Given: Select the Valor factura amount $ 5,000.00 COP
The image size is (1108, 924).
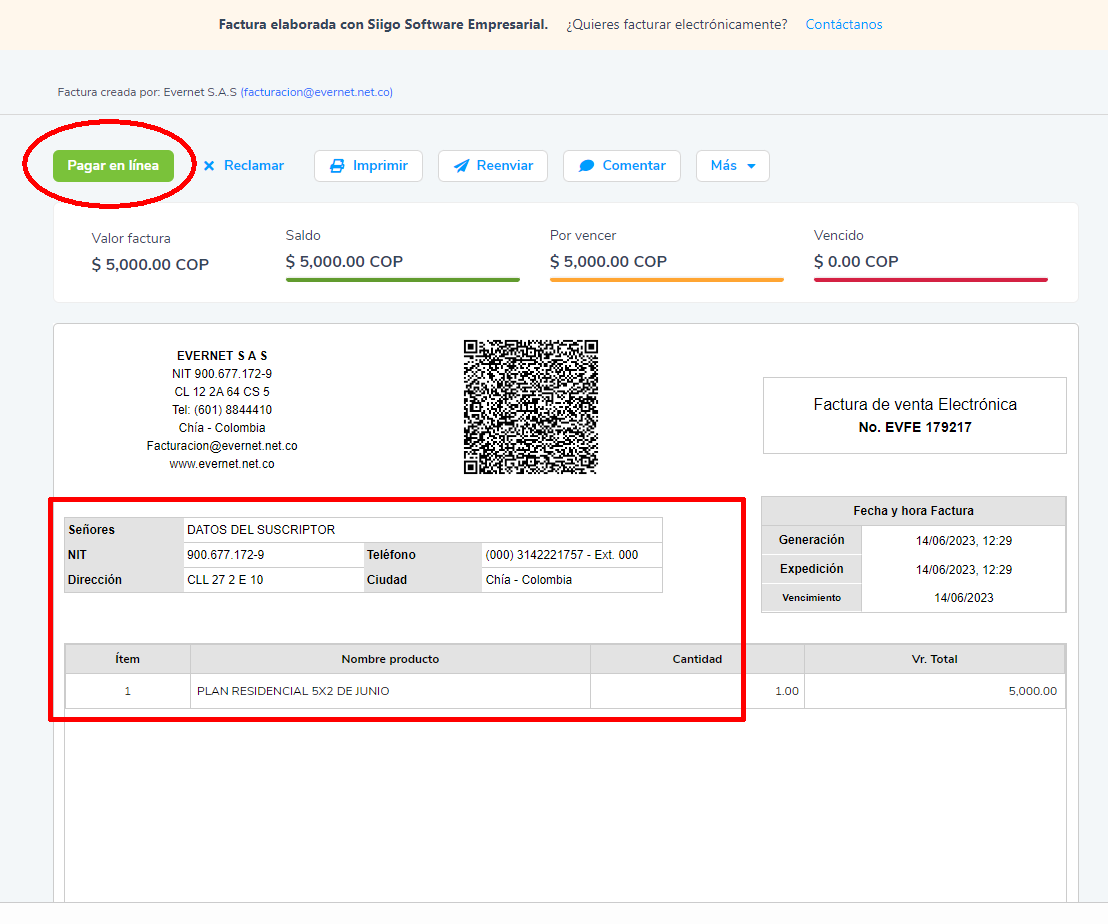Looking at the screenshot, I should coord(150,265).
